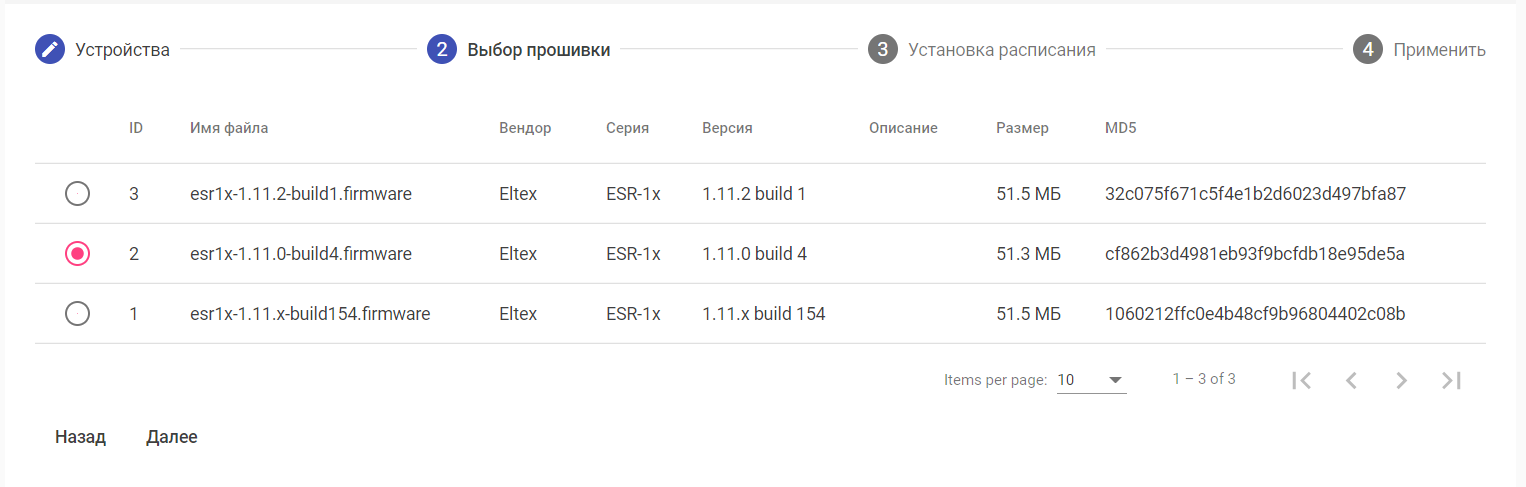Open the Применить step label
This screenshot has width=1526, height=487.
point(1439,49)
